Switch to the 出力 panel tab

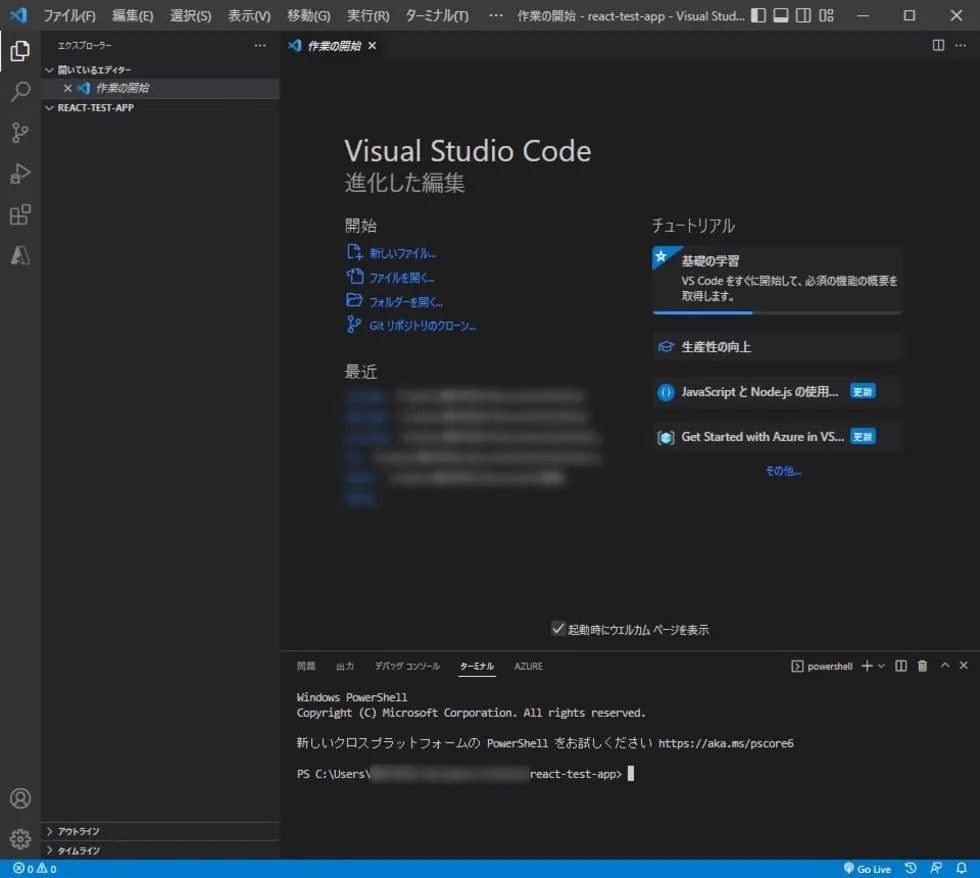coord(345,666)
